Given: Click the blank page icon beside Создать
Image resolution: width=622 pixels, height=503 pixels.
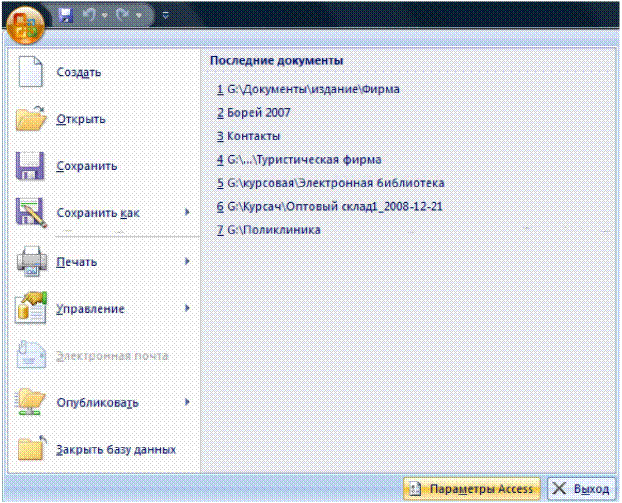Looking at the screenshot, I should [x=31, y=72].
